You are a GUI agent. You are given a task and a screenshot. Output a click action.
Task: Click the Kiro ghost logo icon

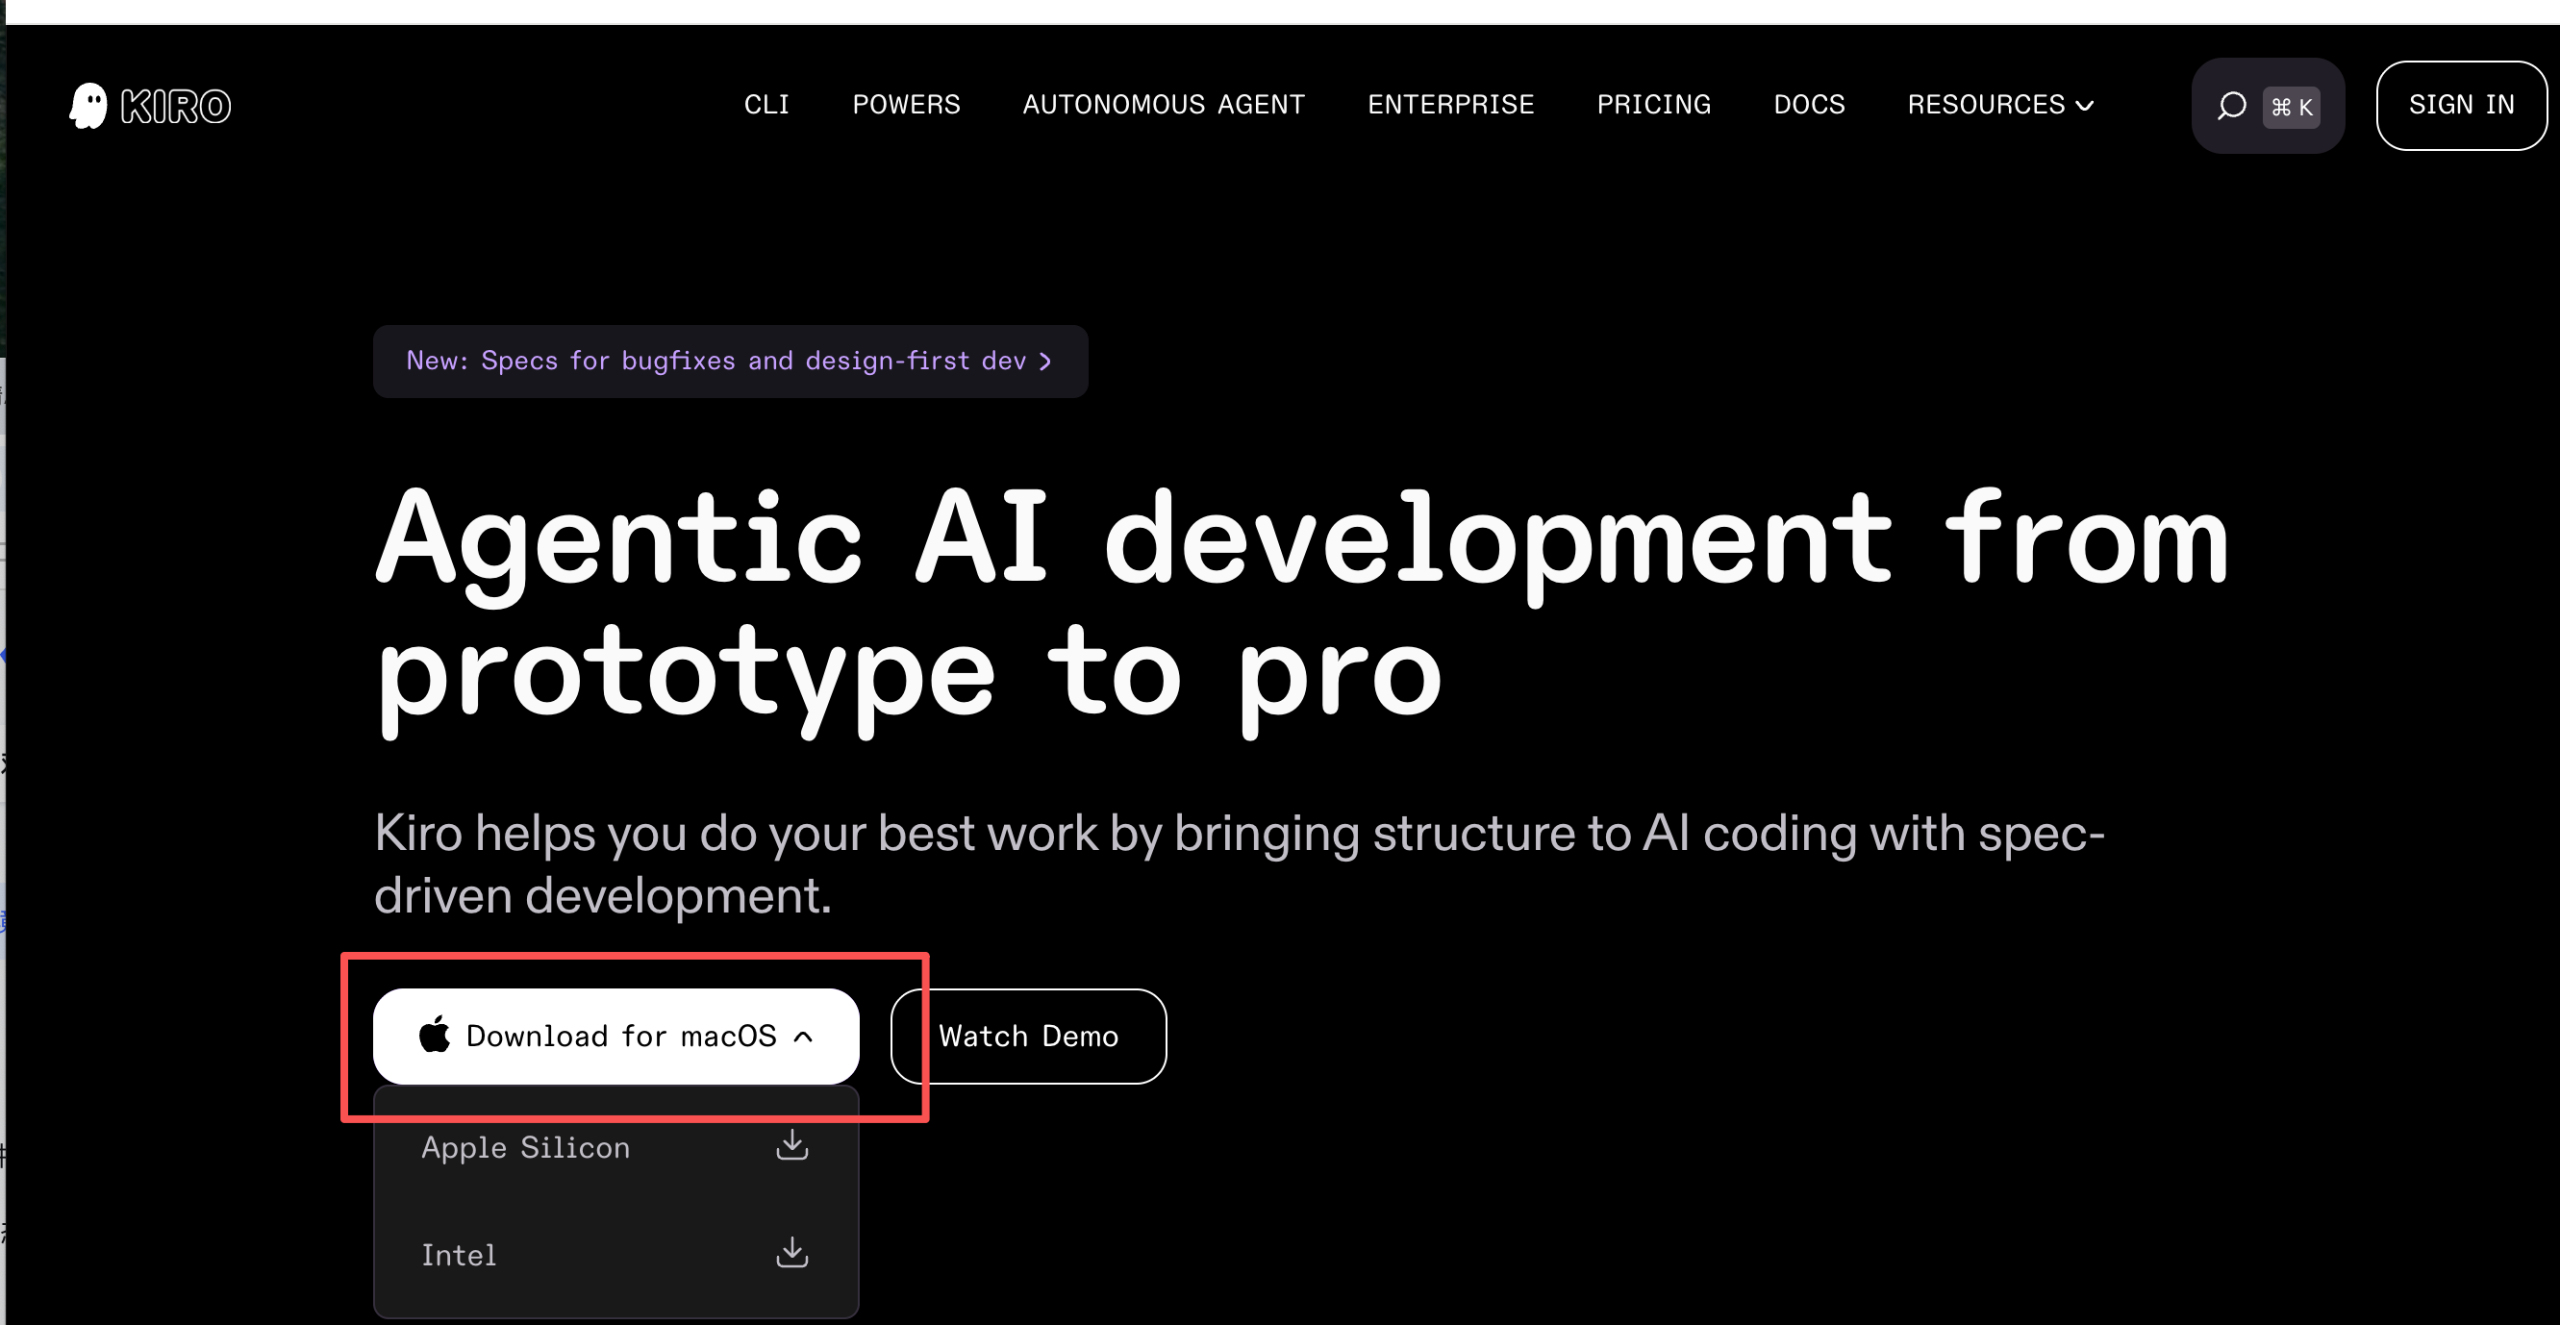click(88, 105)
